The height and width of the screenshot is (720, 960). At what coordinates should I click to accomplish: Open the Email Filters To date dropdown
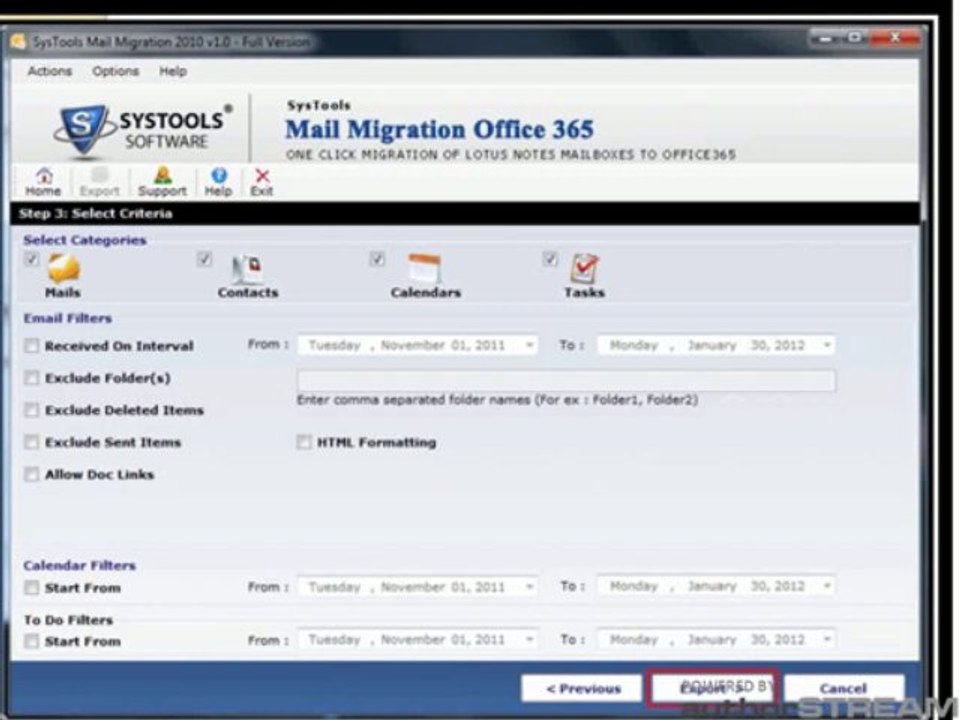pyautogui.click(x=827, y=345)
